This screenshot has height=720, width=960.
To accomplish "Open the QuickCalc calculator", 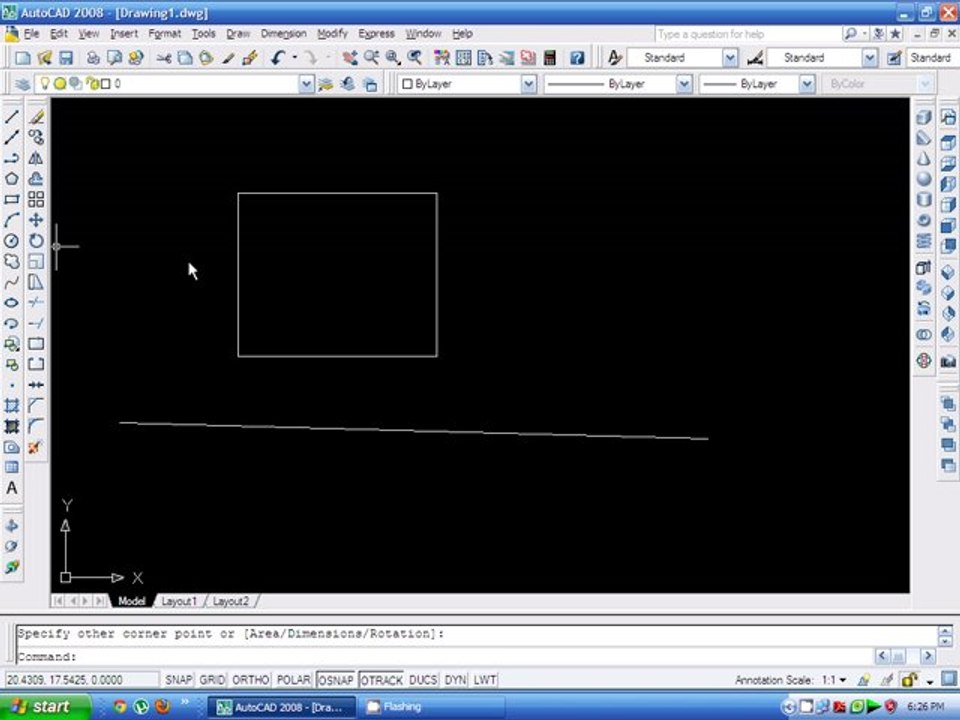I will pos(550,58).
